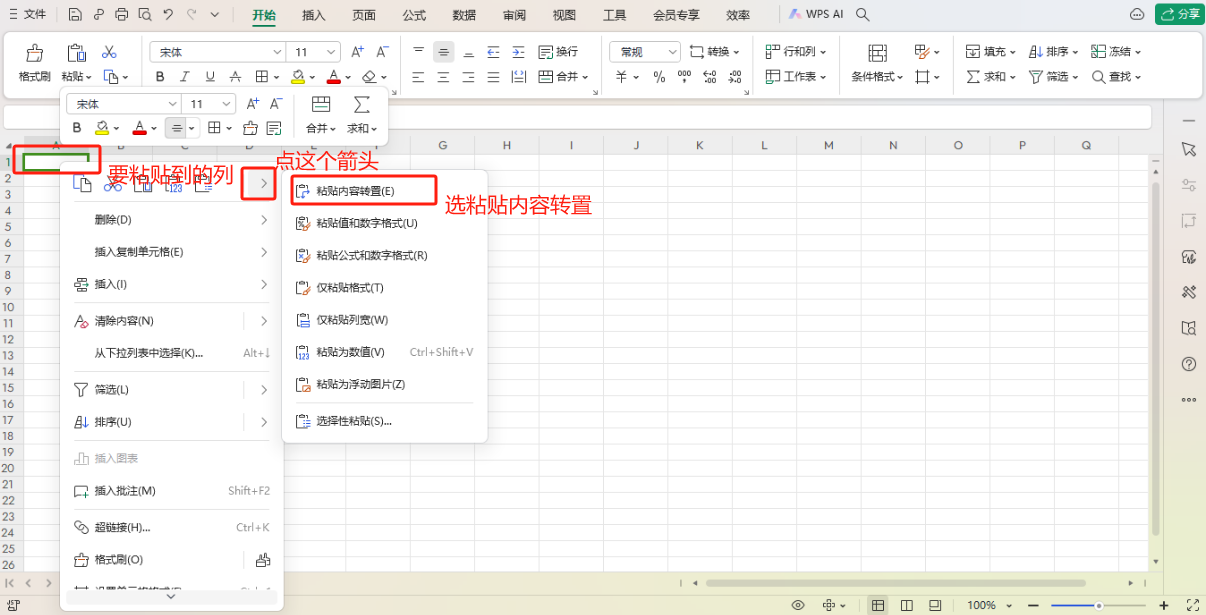Click the Increase Decimal icon
Screen dimensions: 1206x615
coord(710,77)
